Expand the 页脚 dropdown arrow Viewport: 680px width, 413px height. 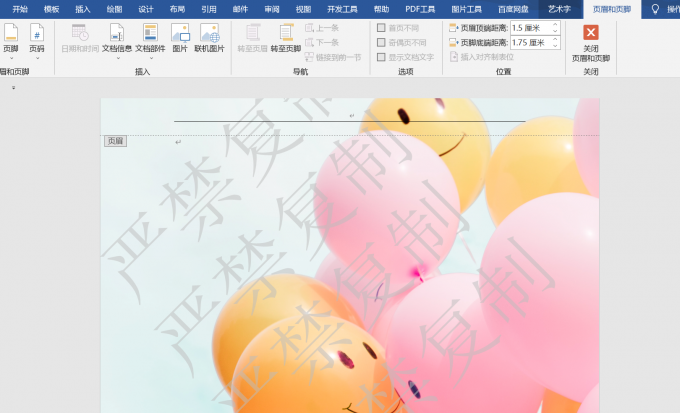point(11,58)
